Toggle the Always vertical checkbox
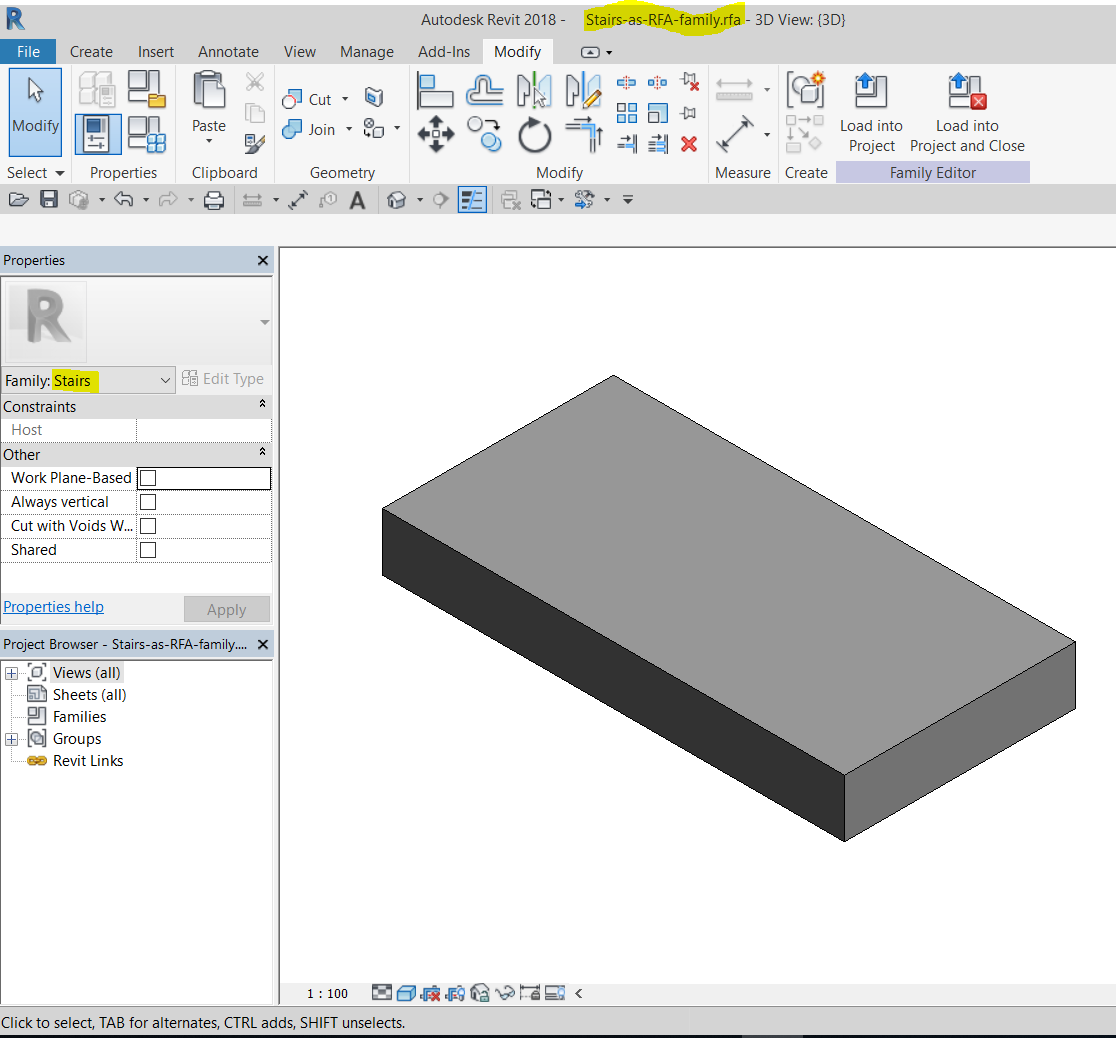Viewport: 1116px width, 1038px height. (x=148, y=502)
